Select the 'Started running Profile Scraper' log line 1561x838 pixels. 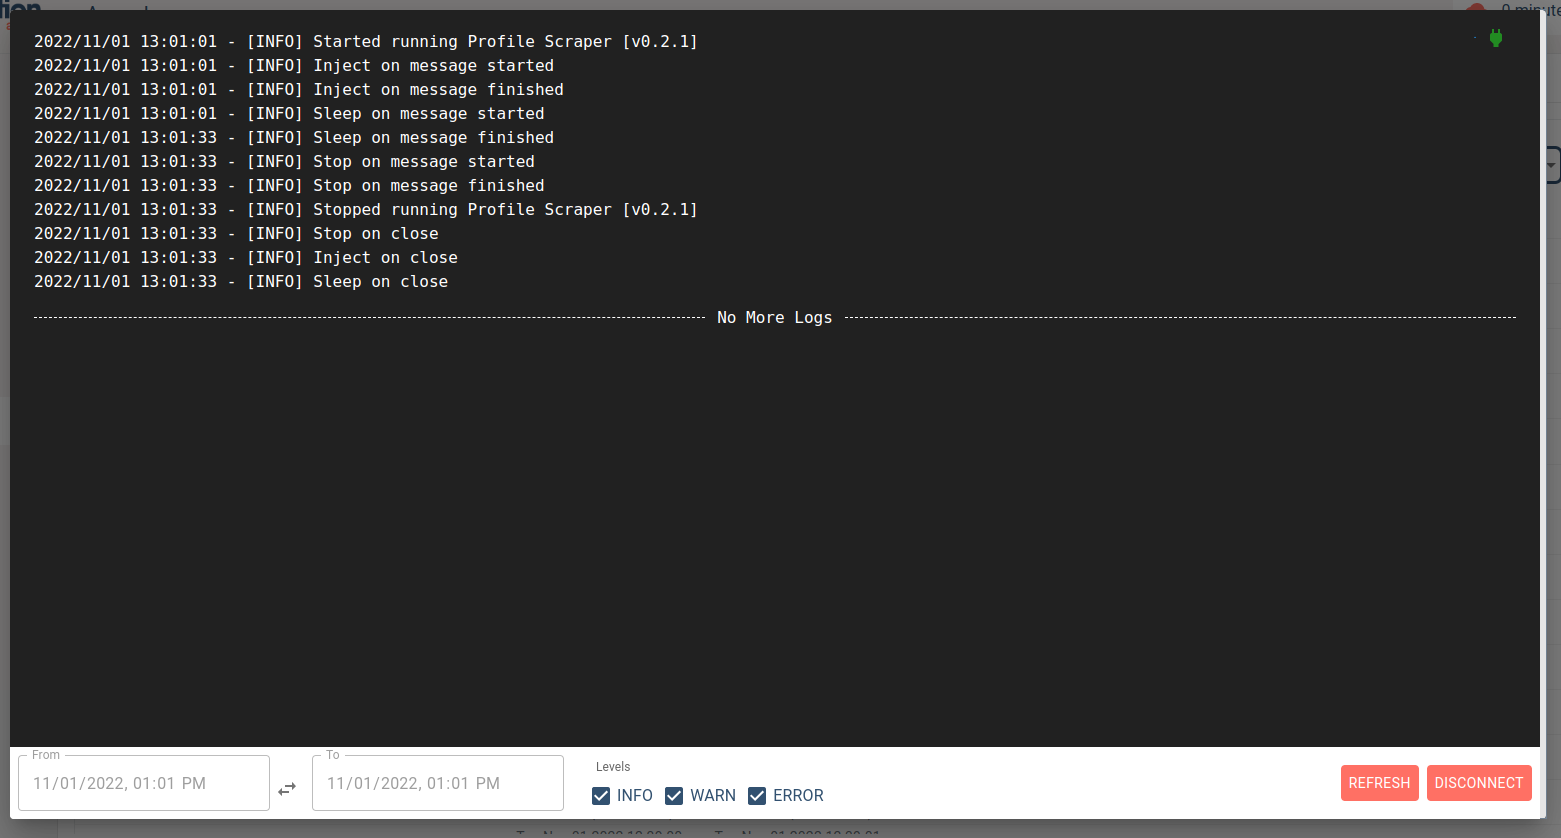366,42
